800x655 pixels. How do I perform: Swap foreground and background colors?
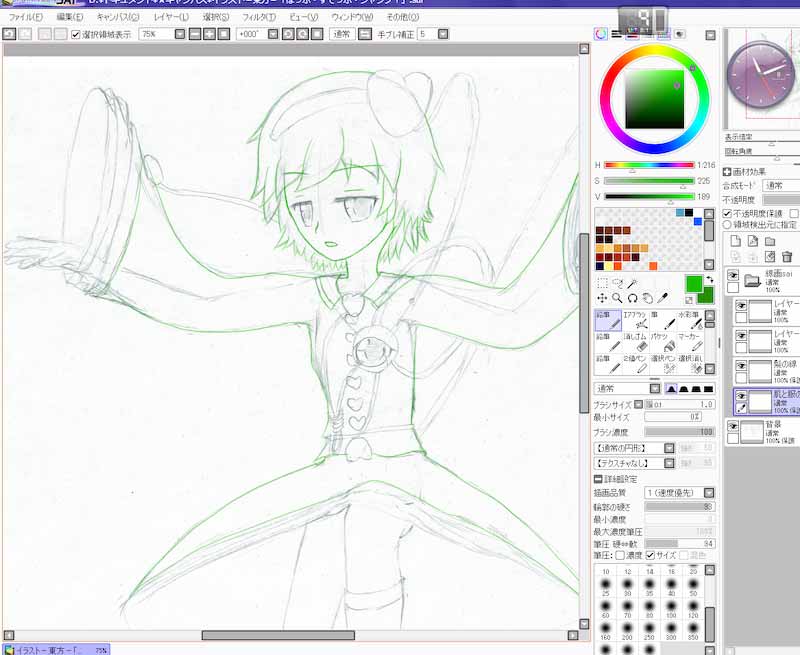(710, 279)
